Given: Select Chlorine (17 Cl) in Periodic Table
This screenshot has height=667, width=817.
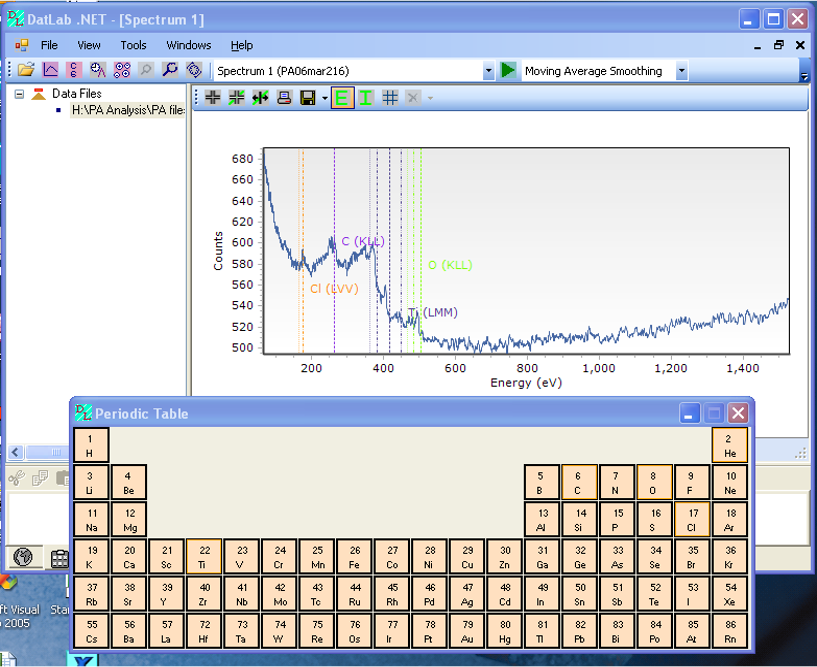Looking at the screenshot, I should tap(691, 520).
